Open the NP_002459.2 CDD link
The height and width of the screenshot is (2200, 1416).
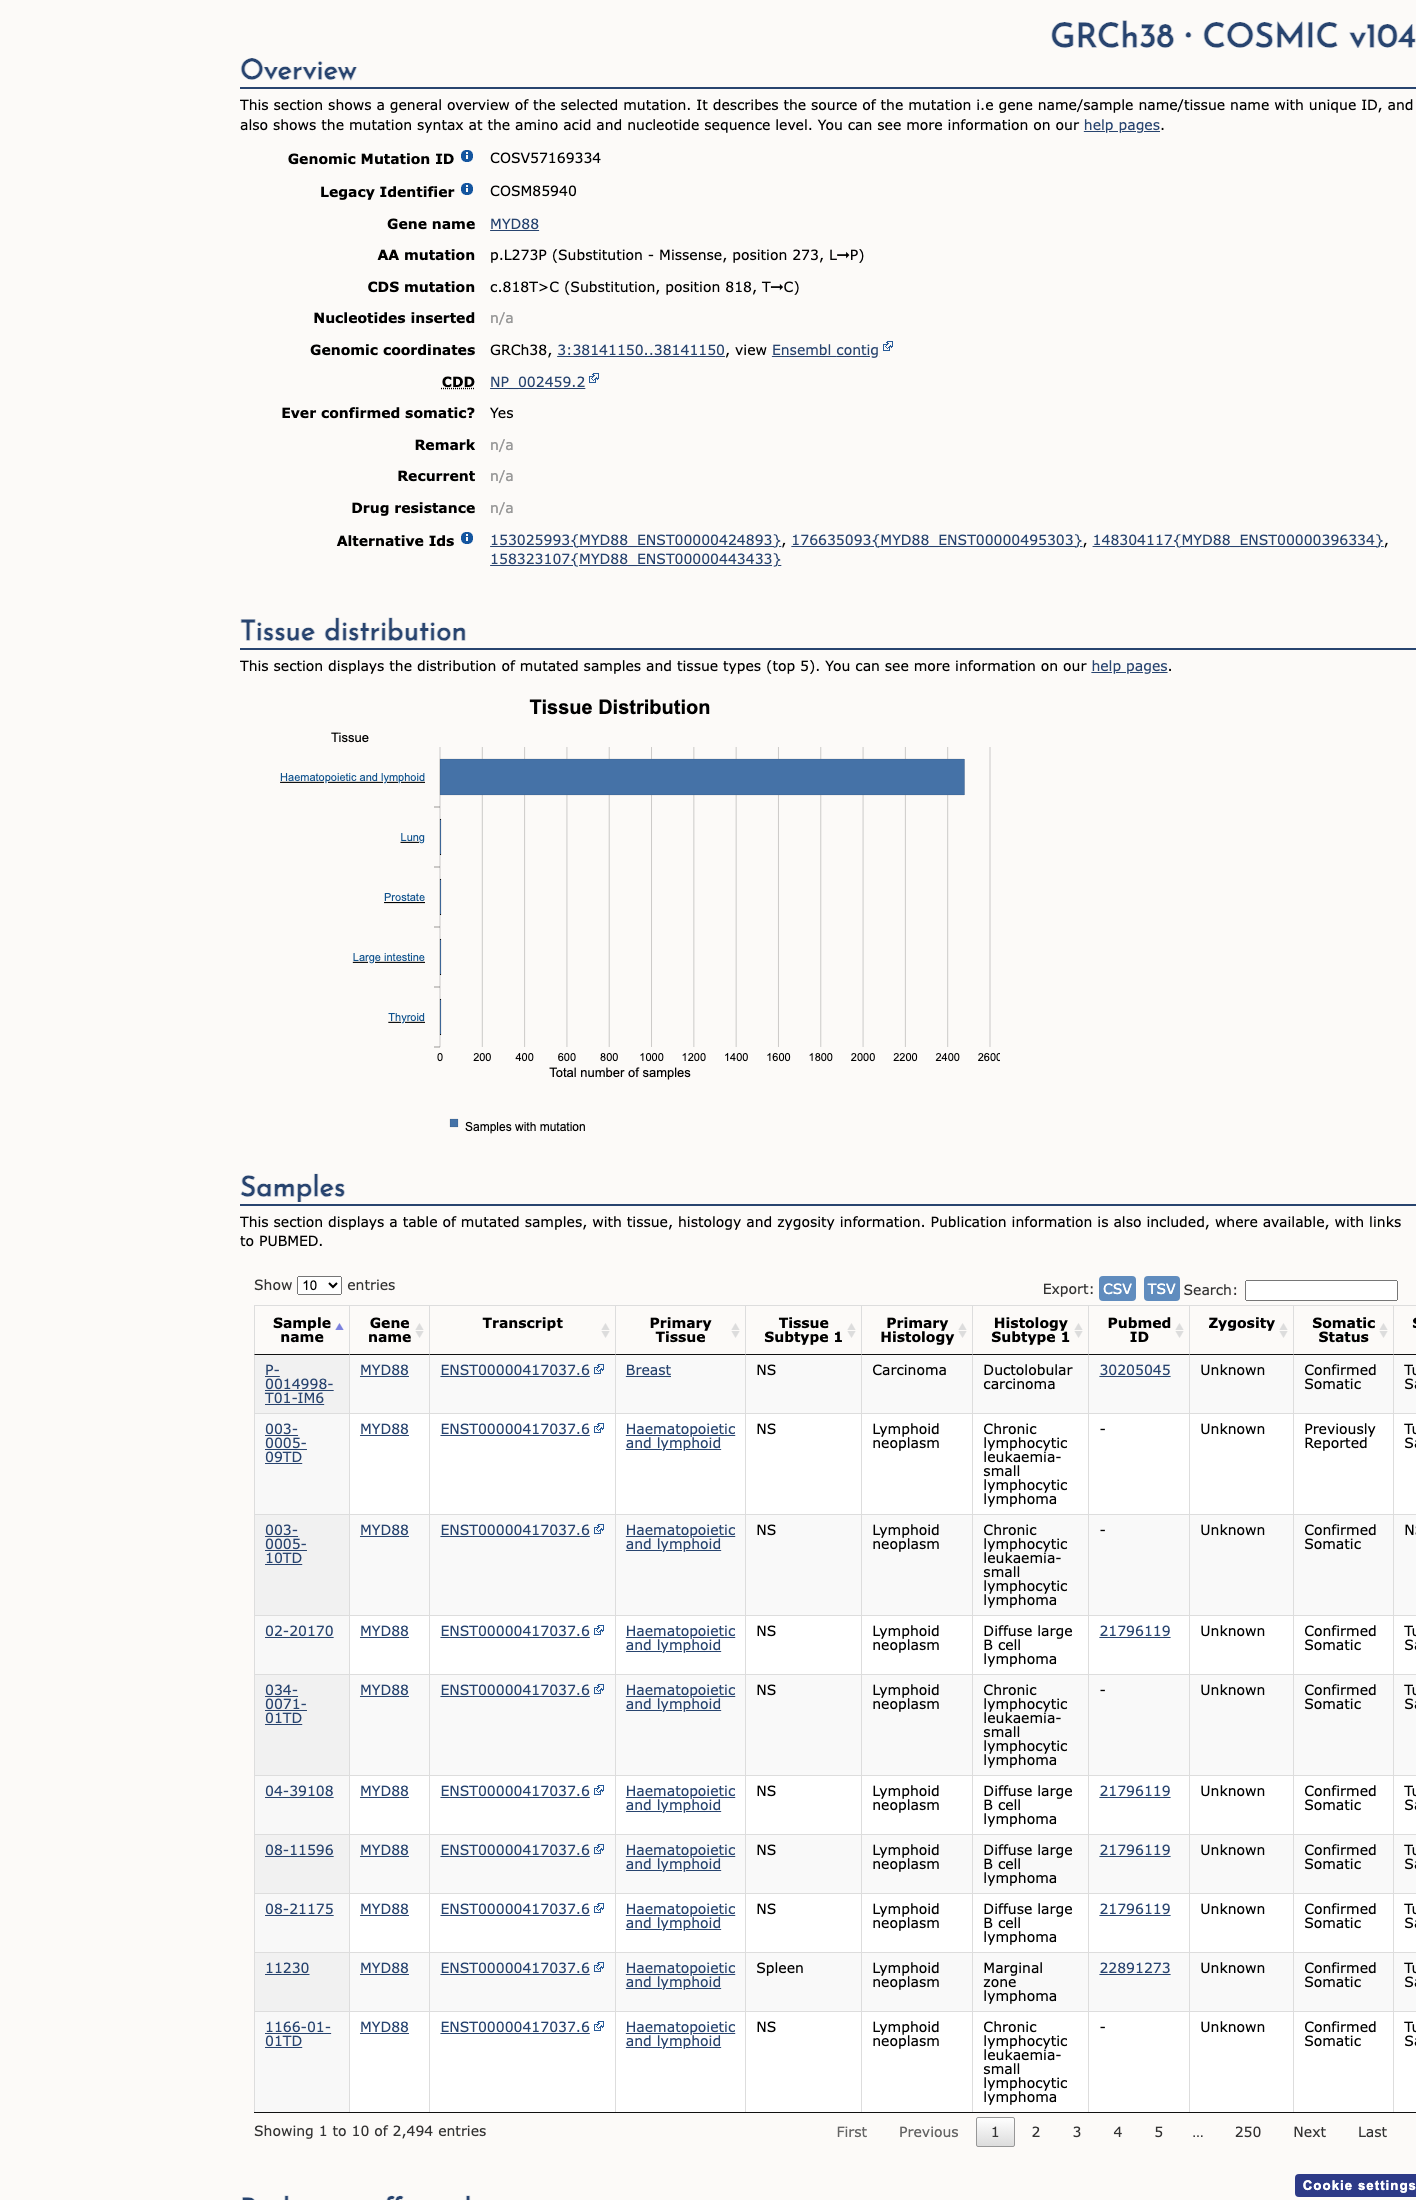[x=537, y=382]
